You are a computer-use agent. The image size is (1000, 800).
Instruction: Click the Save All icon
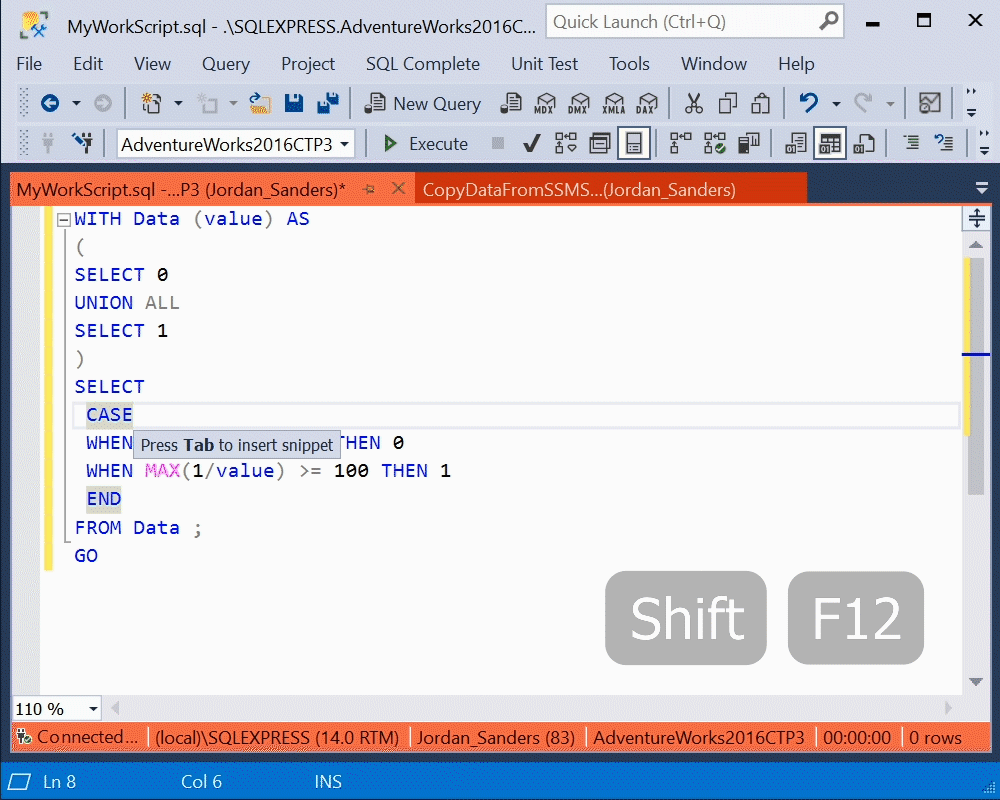[328, 103]
